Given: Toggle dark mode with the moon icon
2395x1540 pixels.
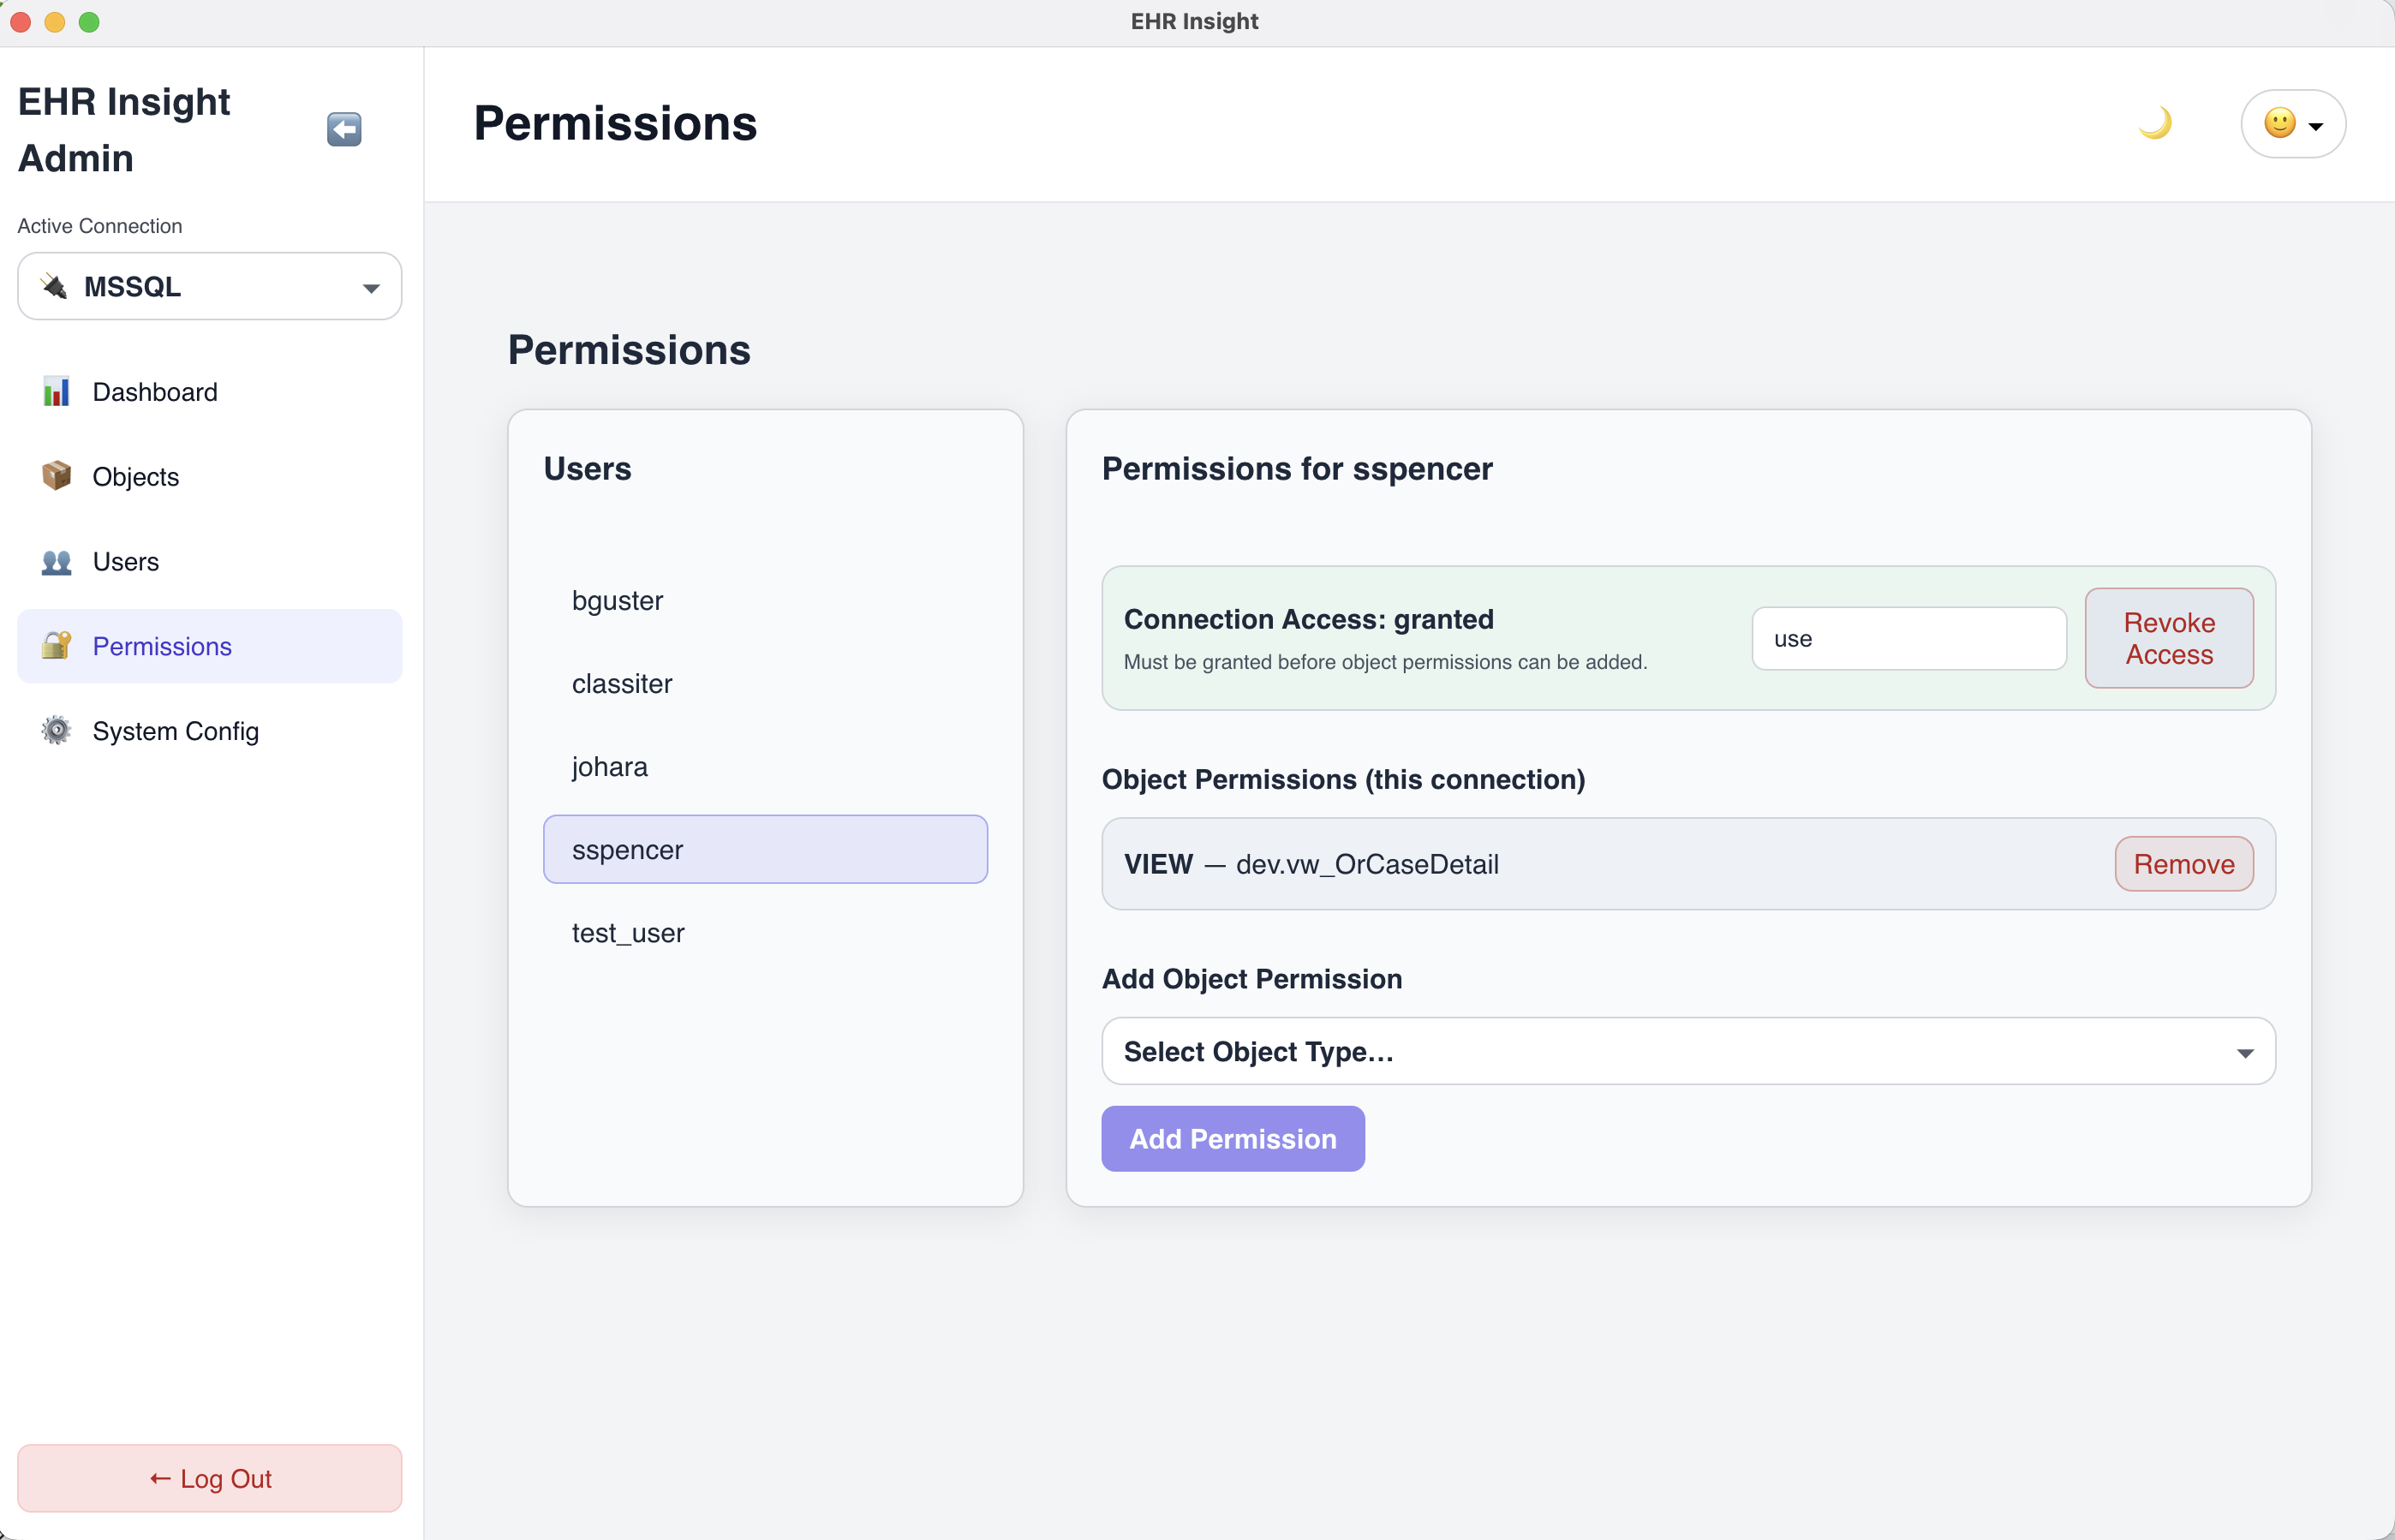Looking at the screenshot, I should coord(2157,123).
